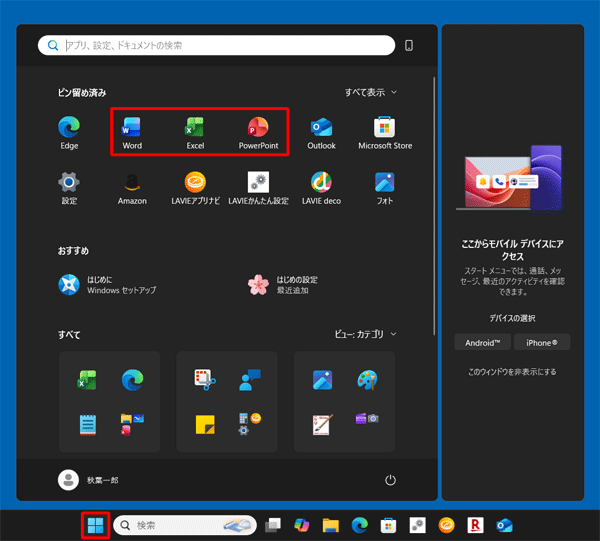Open the power button menu
This screenshot has height=541, width=600.
pyautogui.click(x=391, y=480)
